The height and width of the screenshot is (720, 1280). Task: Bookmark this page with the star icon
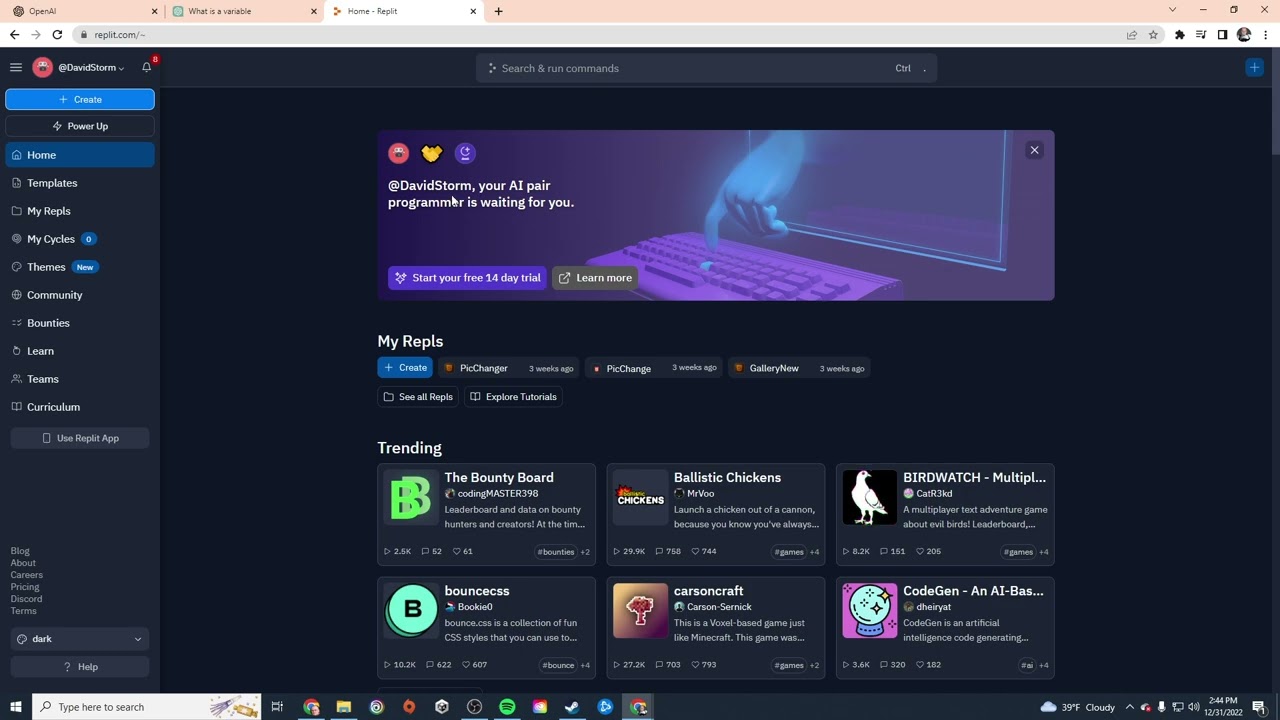click(1153, 35)
